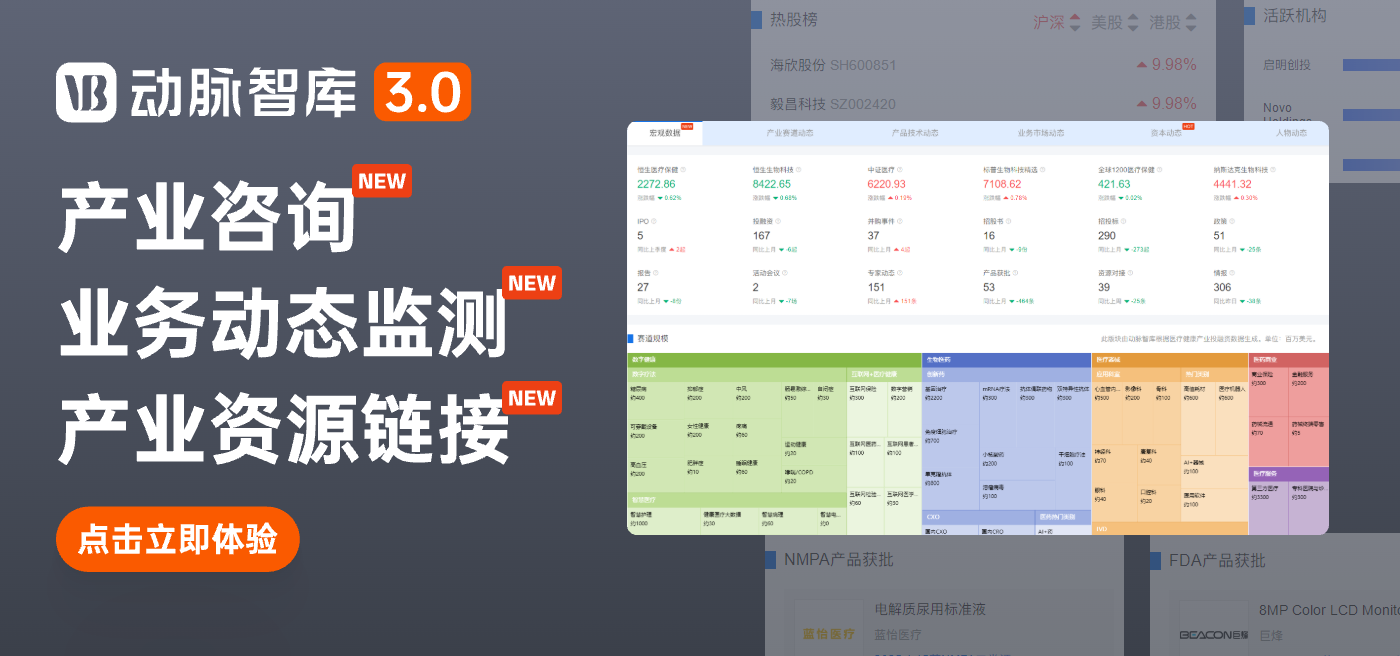
Task: Select the 基因治疗 treemap block
Action: [x=939, y=391]
